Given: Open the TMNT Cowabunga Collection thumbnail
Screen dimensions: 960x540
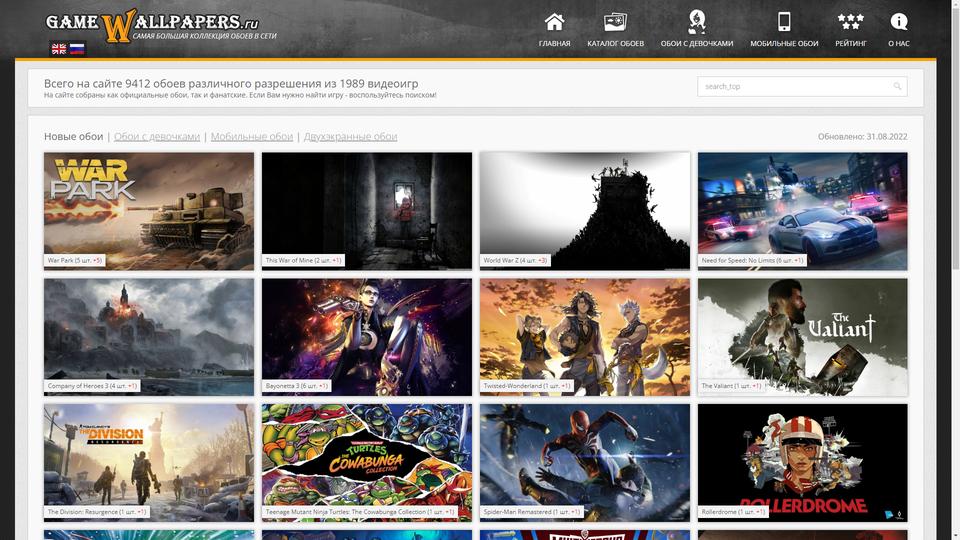Looking at the screenshot, I should coord(367,463).
